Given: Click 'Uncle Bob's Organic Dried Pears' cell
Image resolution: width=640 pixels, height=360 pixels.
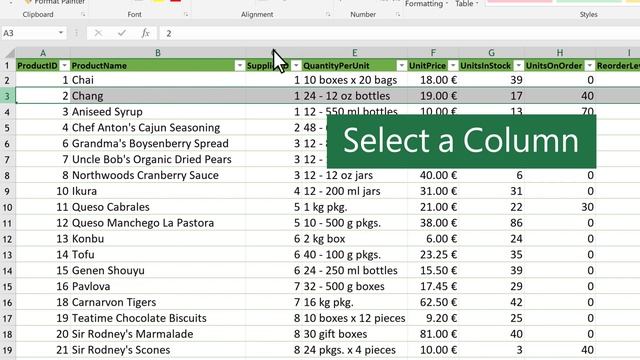Looking at the screenshot, I should click(x=158, y=160).
